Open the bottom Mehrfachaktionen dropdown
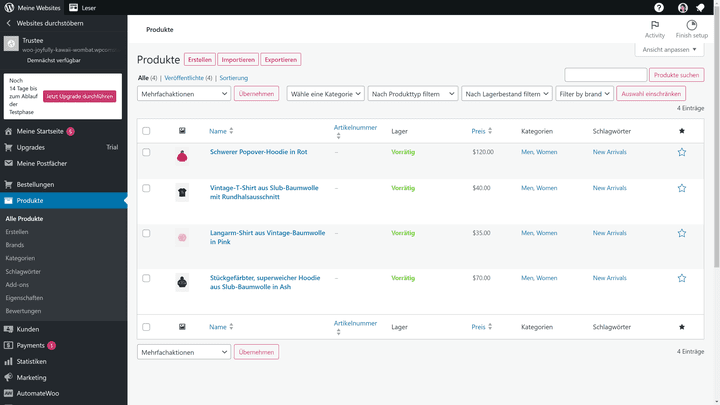720x405 pixels. (x=184, y=352)
